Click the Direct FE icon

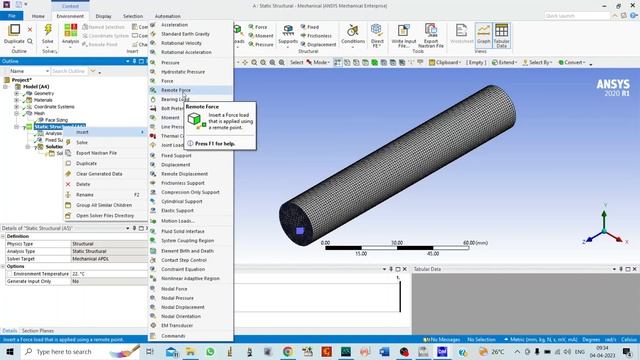pyautogui.click(x=376, y=30)
